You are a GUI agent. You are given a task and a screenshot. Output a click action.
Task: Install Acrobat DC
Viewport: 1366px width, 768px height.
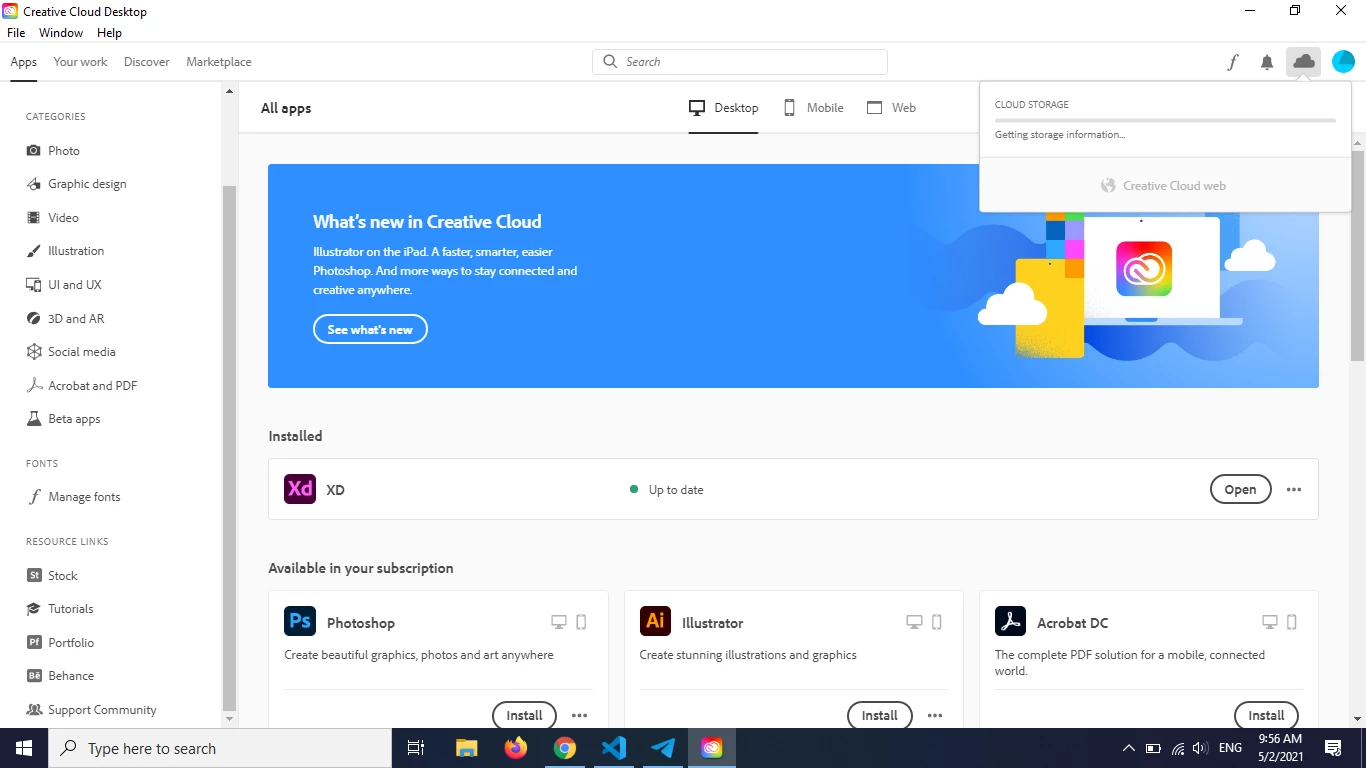point(1266,715)
